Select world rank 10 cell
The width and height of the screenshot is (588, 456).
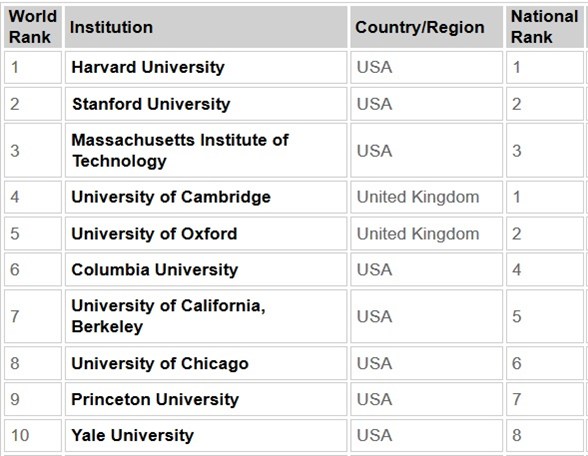33,435
